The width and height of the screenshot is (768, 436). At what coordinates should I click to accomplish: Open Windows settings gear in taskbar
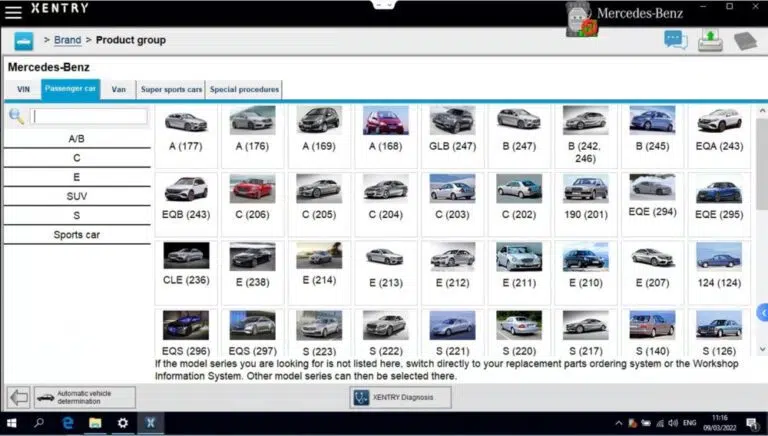pos(123,424)
